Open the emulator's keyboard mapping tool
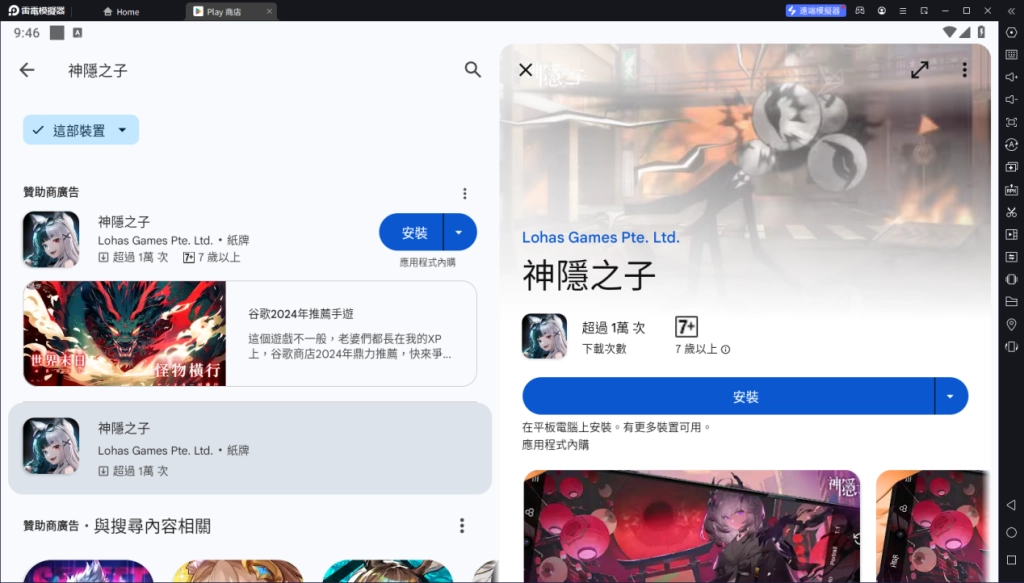1024x583 pixels. click(1011, 55)
